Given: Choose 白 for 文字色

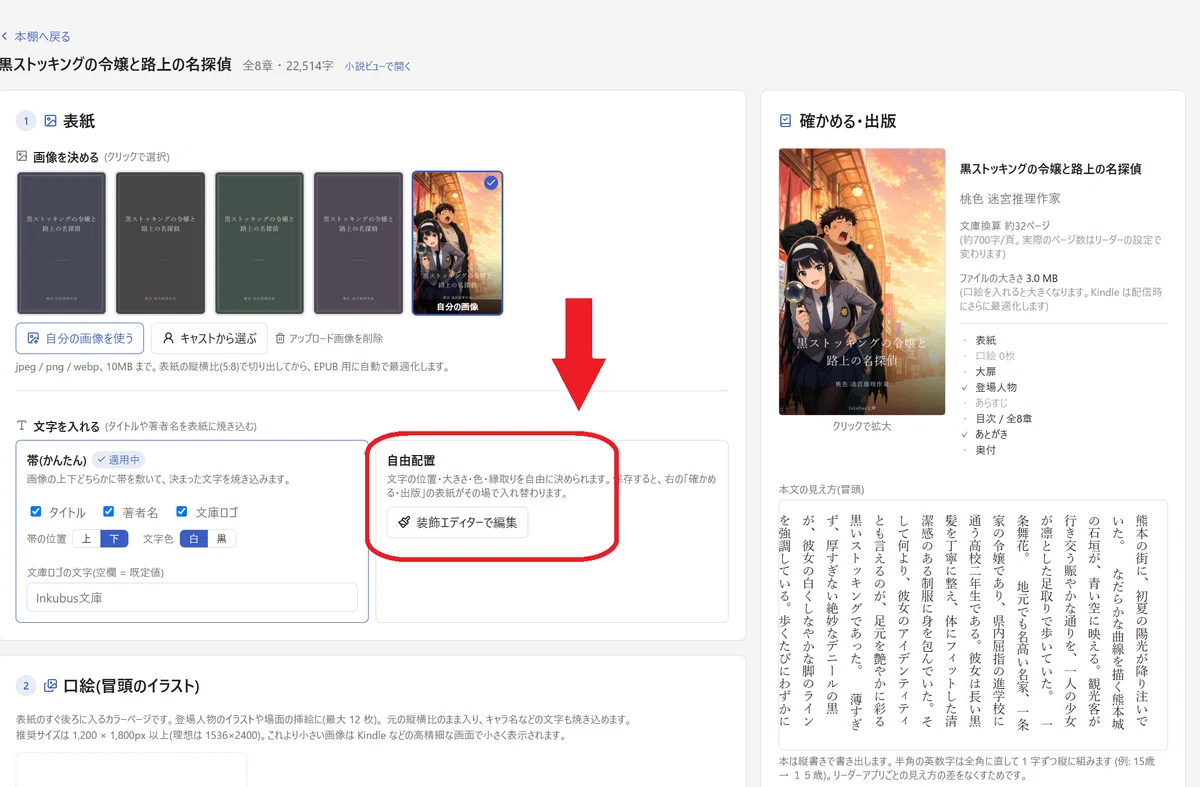Looking at the screenshot, I should point(193,538).
